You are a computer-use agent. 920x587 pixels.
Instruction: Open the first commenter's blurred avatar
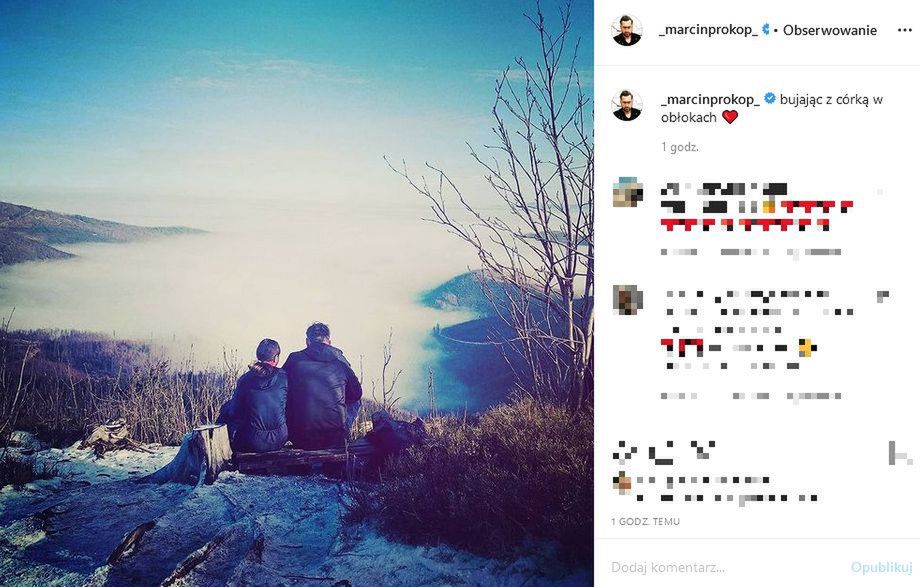point(627,192)
